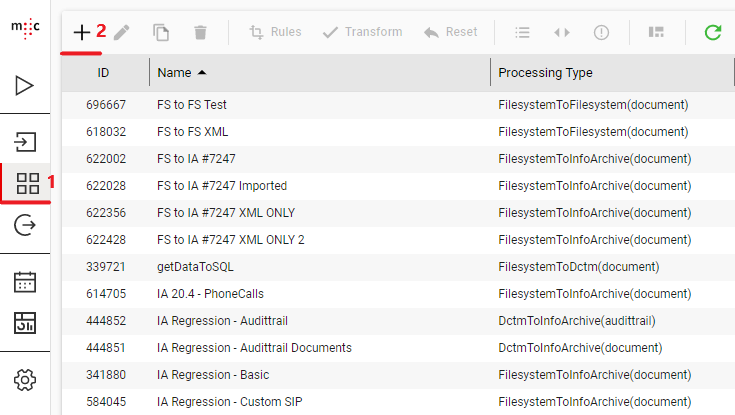Click the trash delete icon
The width and height of the screenshot is (735, 415).
200,32
